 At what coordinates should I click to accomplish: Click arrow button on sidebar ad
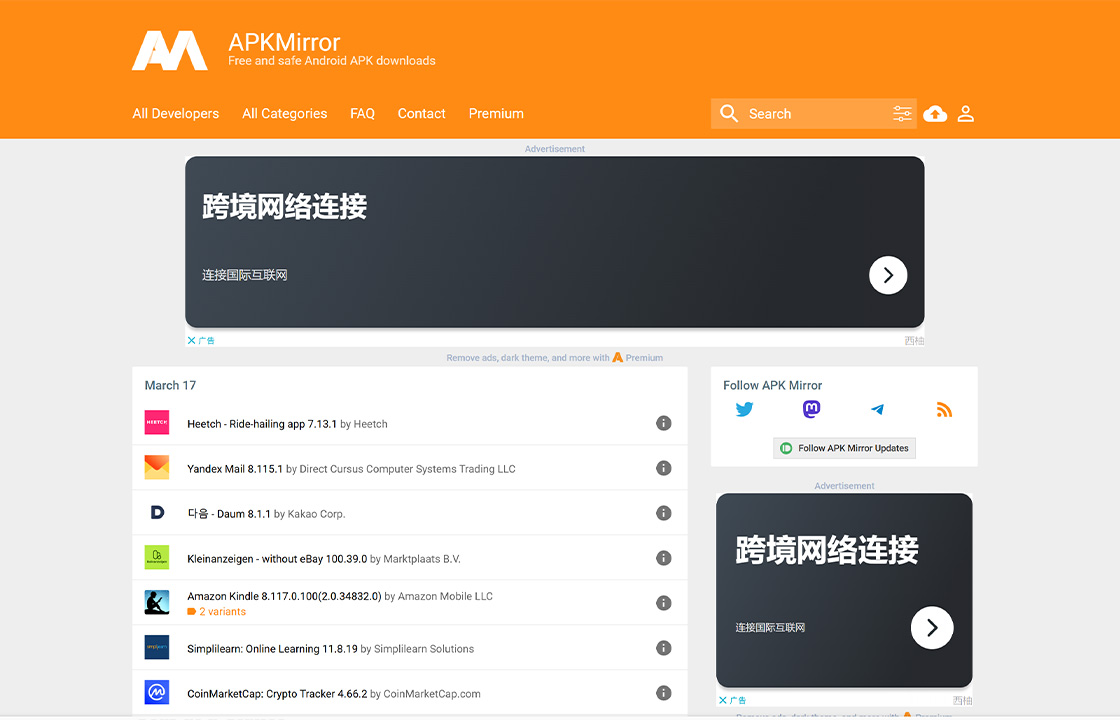(x=931, y=628)
